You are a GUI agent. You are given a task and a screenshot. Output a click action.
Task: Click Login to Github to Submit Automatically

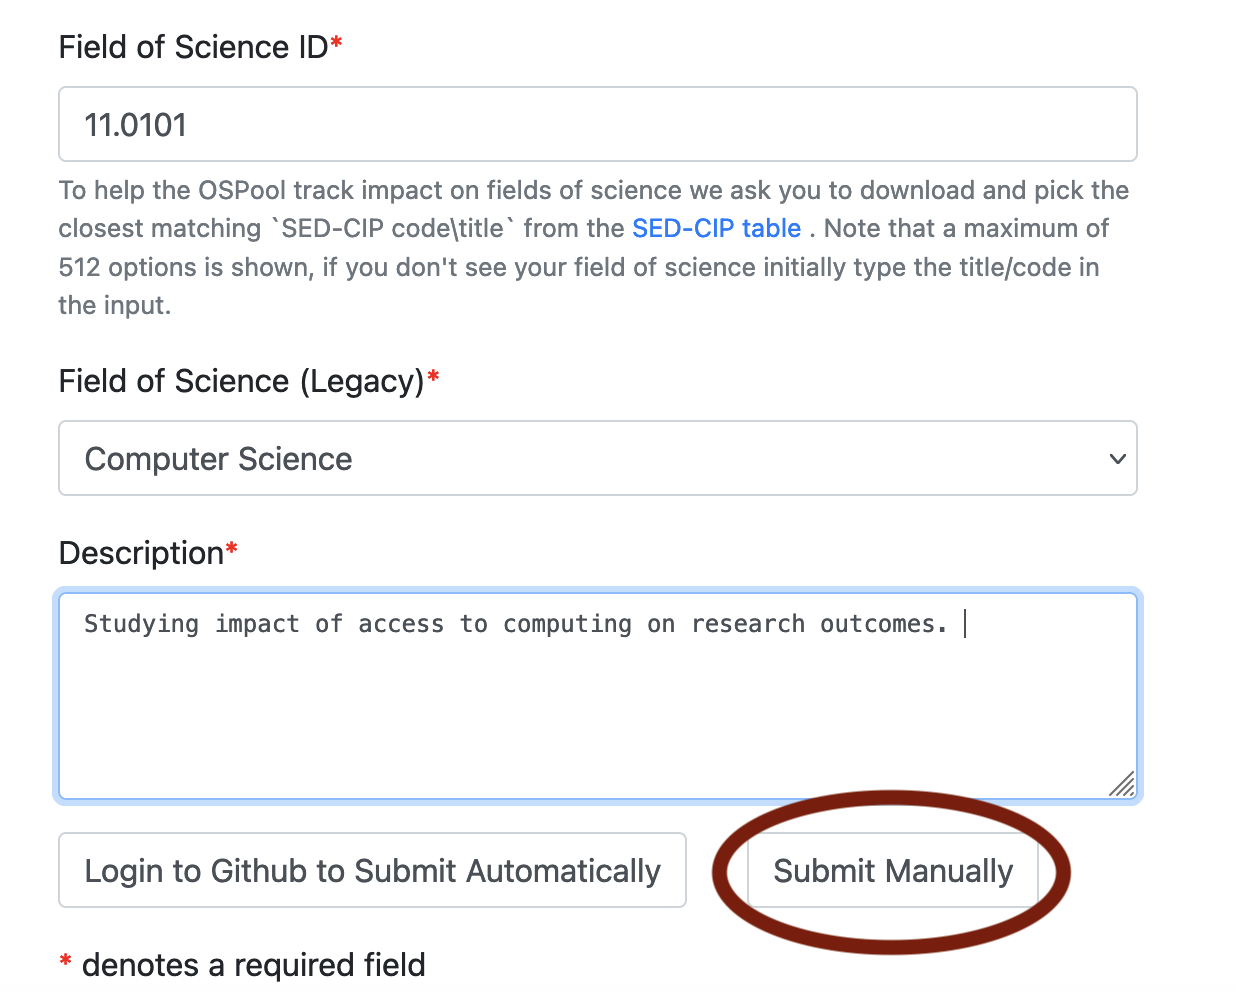372,870
